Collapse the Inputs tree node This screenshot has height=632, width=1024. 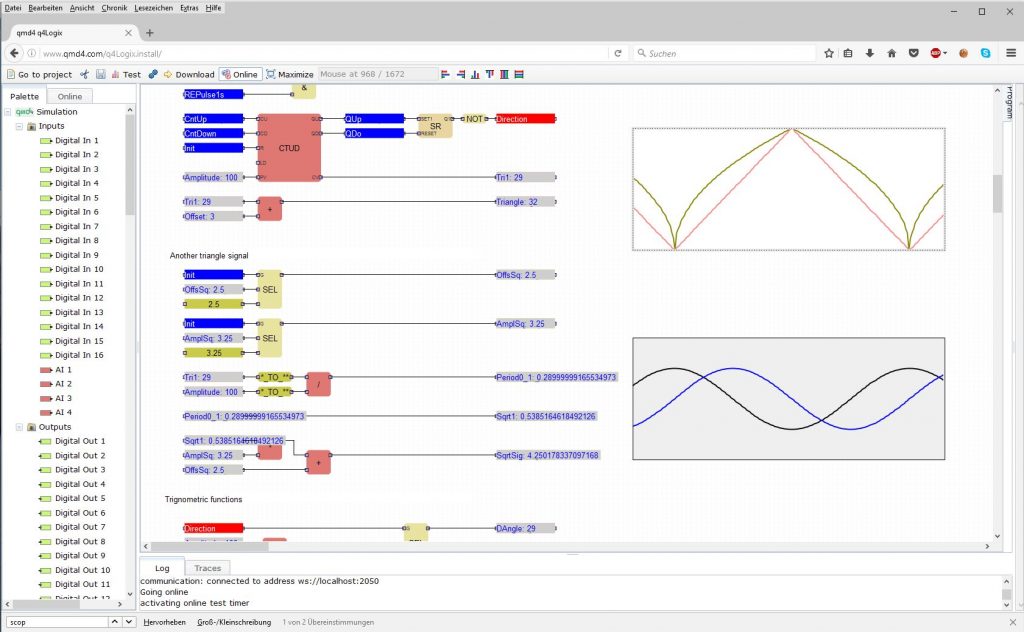(x=19, y=126)
